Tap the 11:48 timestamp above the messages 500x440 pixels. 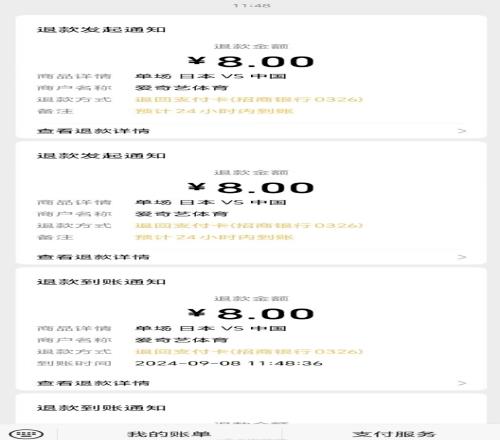tap(251, 5)
